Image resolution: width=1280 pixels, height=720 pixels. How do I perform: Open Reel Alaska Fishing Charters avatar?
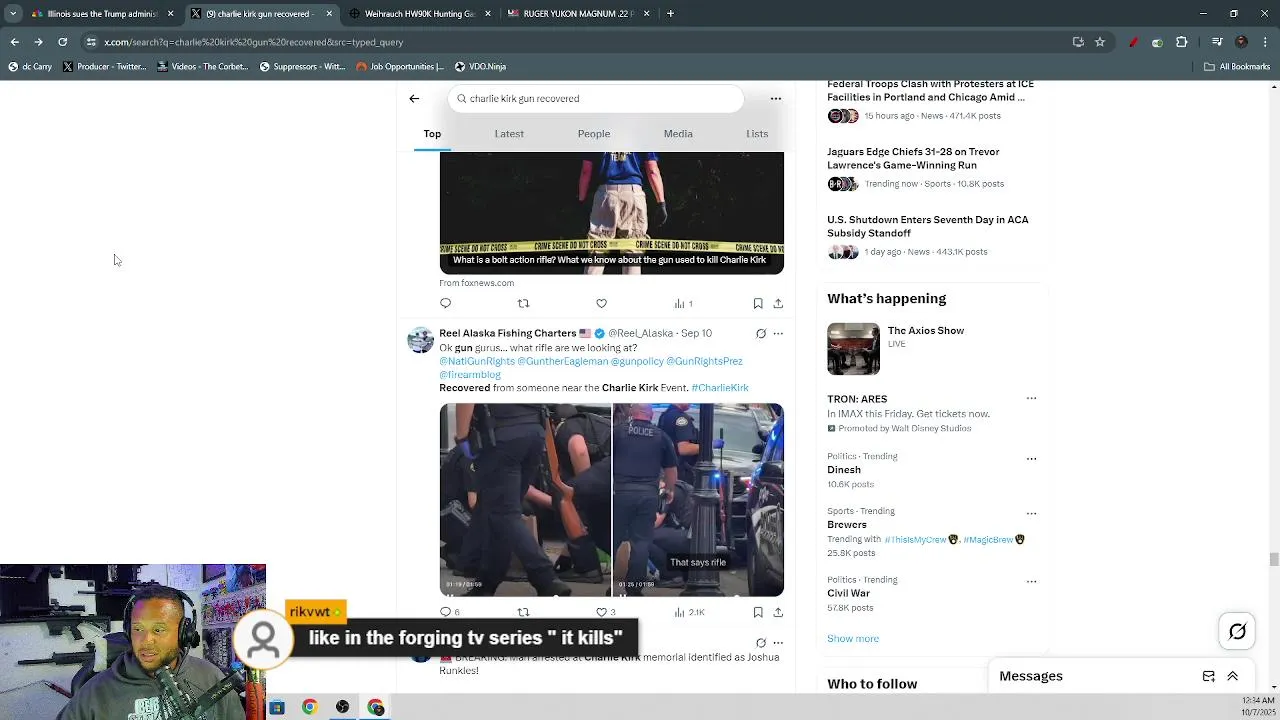[x=420, y=340]
